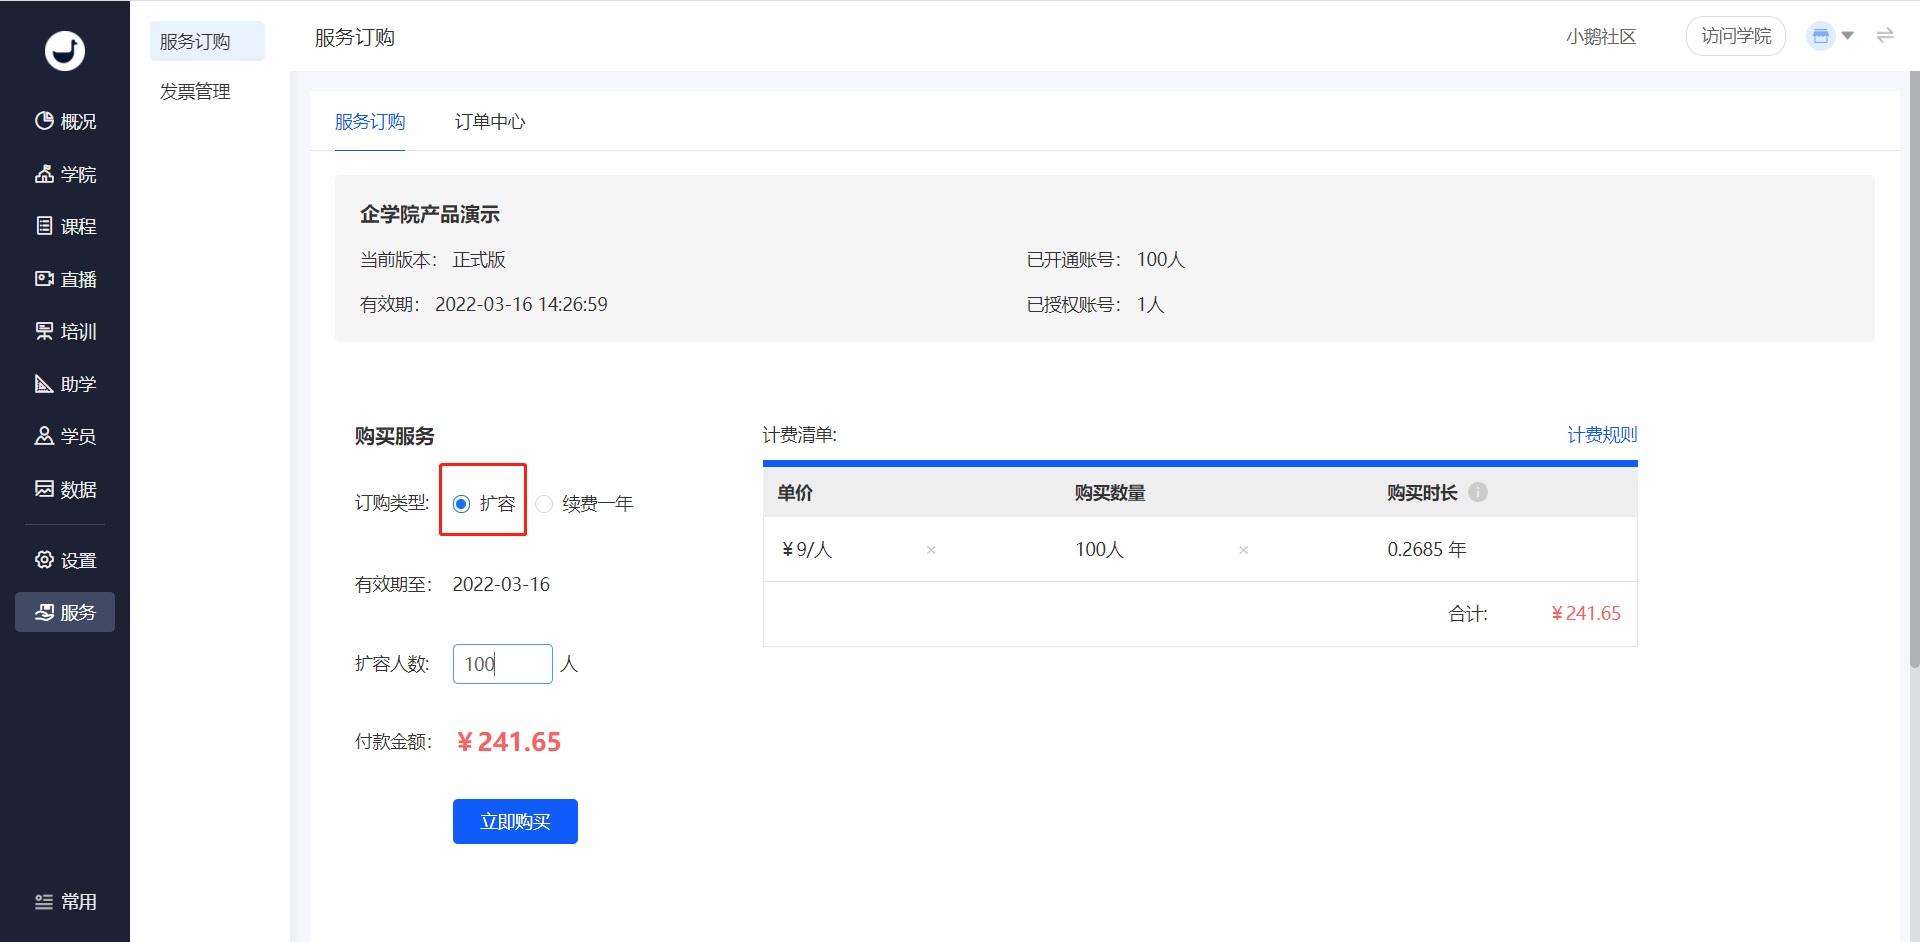Click the 购买服务 section heading

pos(395,437)
